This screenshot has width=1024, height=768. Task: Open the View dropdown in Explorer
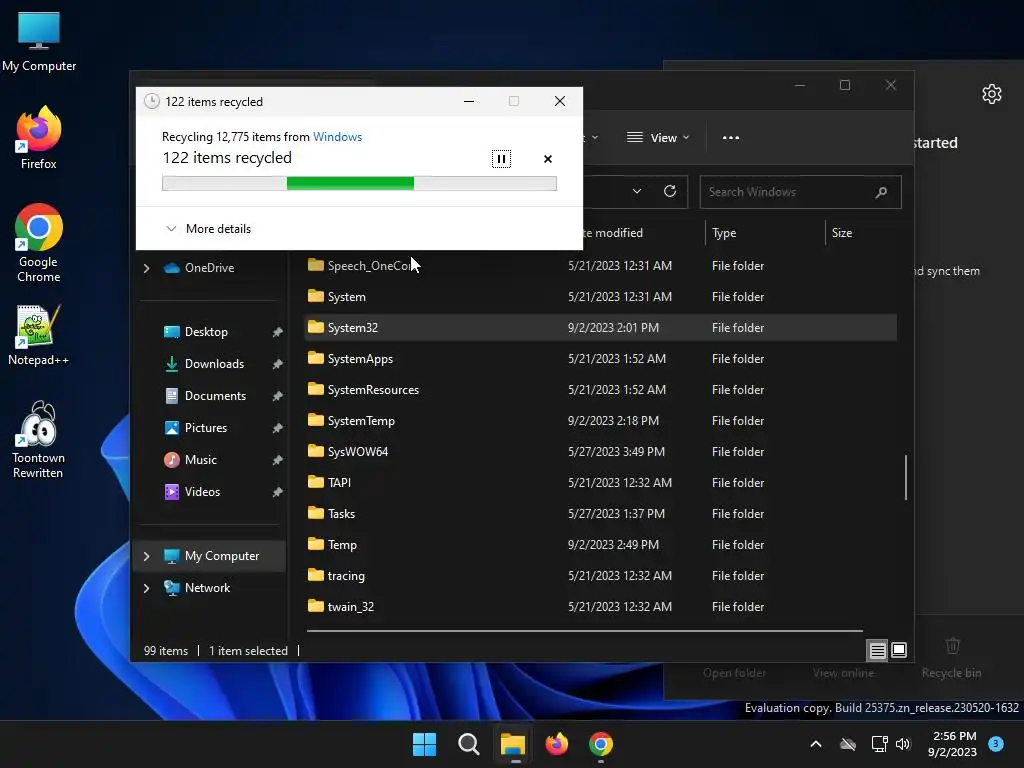[658, 138]
